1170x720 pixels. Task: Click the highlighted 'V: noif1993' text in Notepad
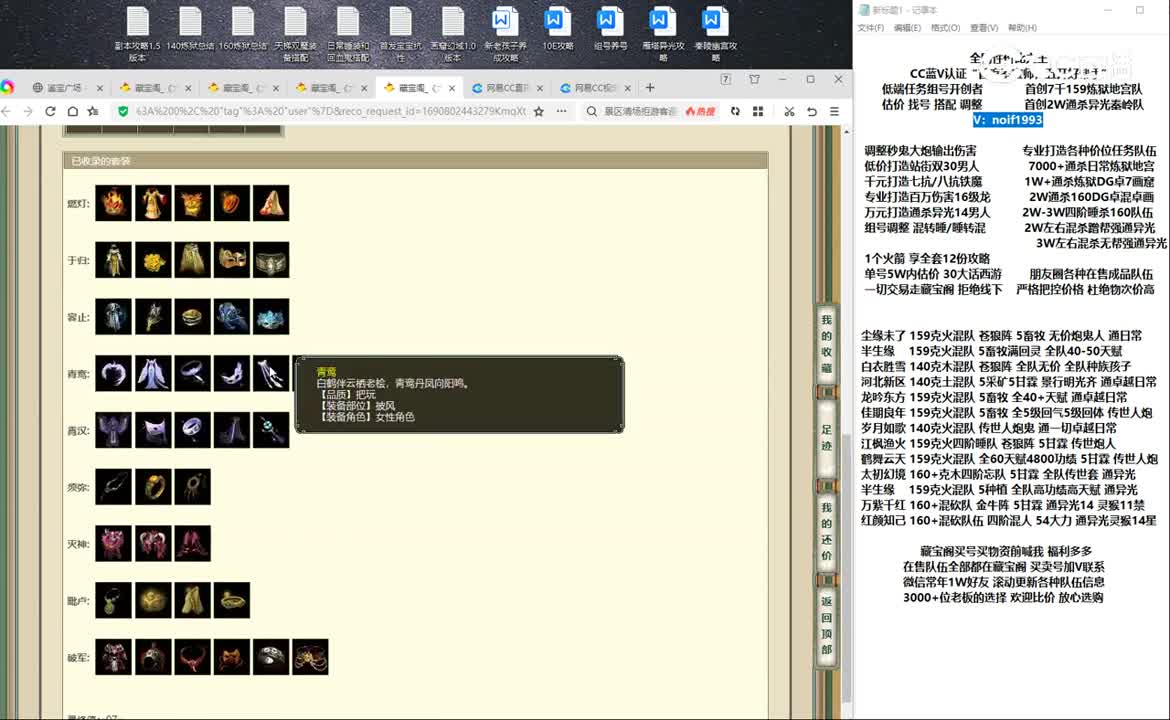click(1007, 119)
